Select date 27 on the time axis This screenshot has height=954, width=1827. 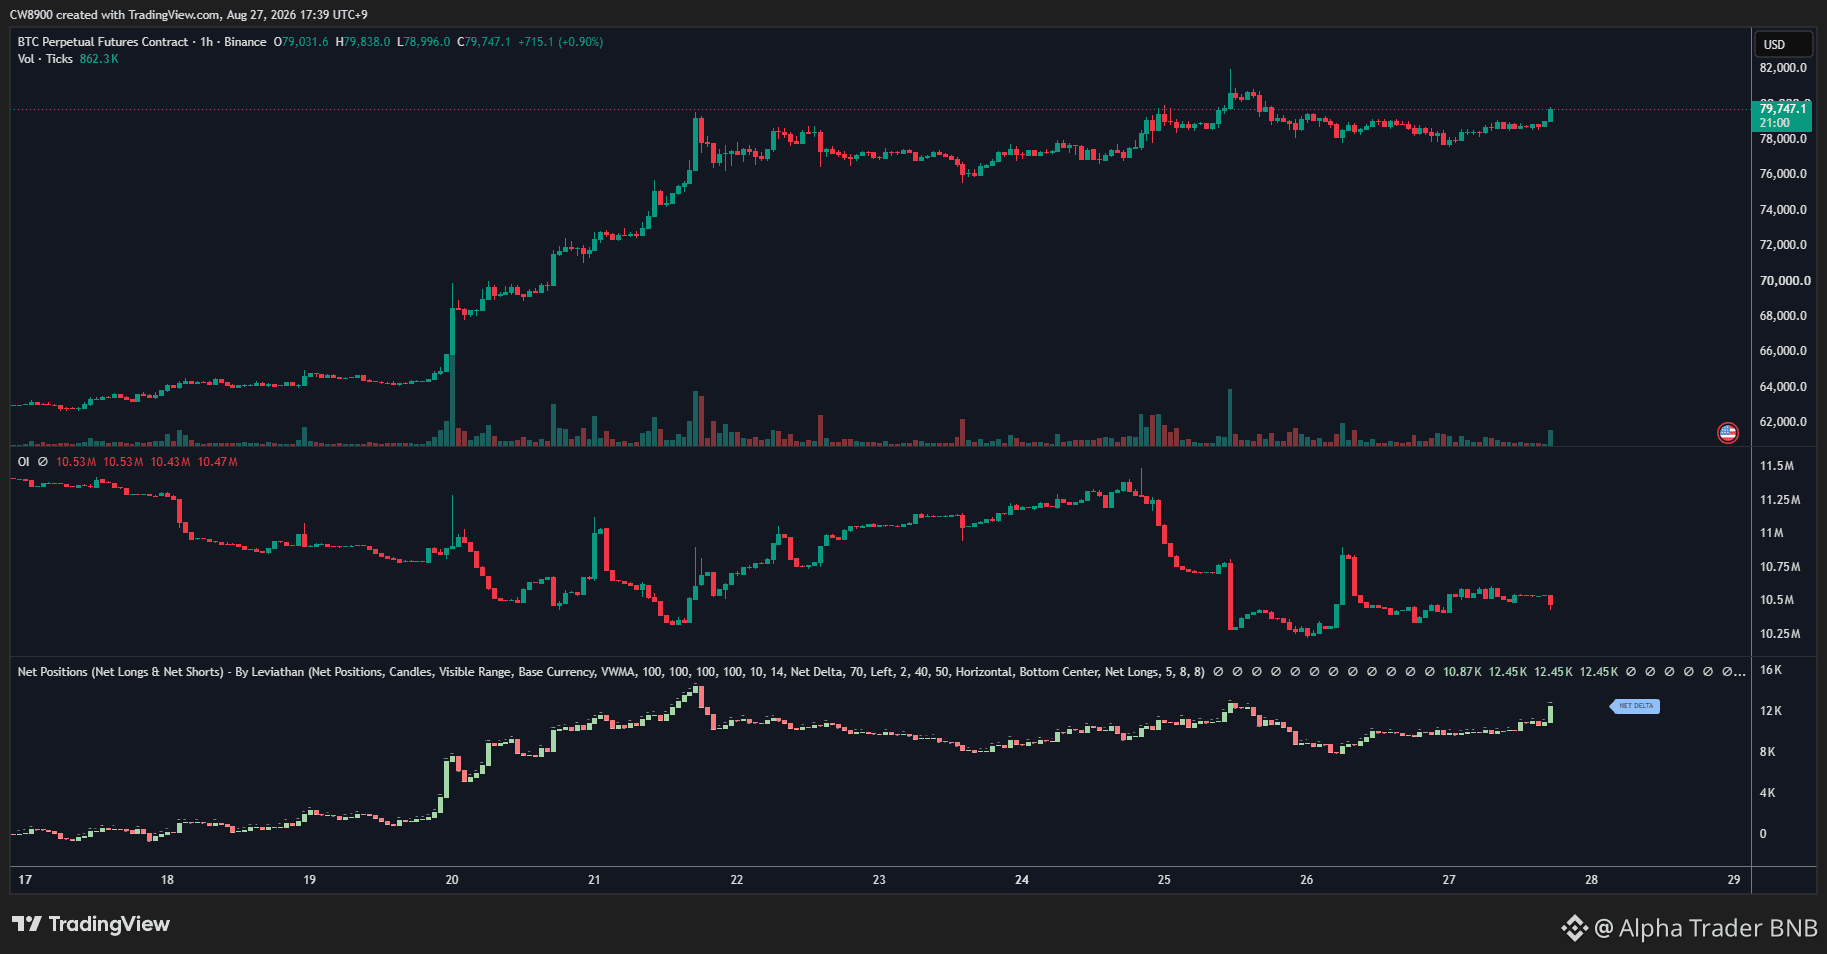pos(1449,880)
